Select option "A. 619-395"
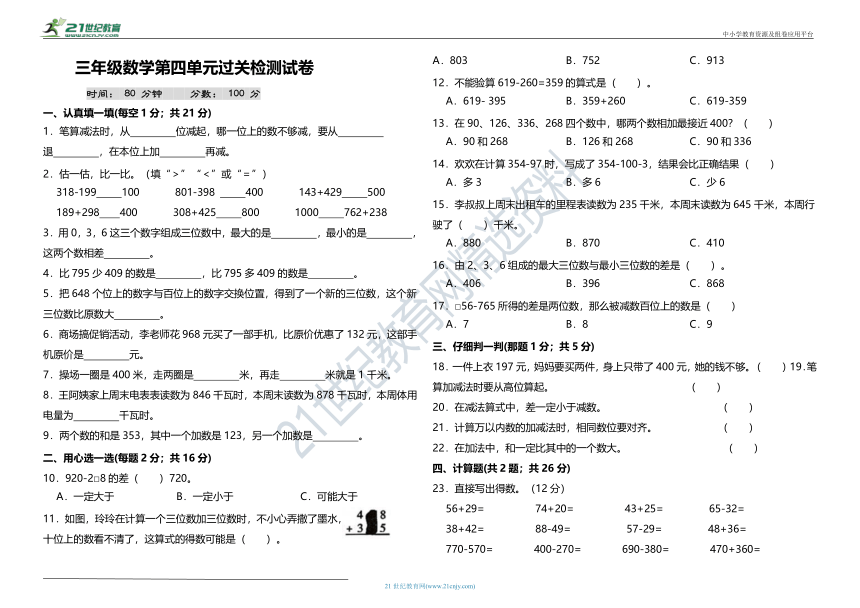This screenshot has height=608, width=860. [x=476, y=101]
